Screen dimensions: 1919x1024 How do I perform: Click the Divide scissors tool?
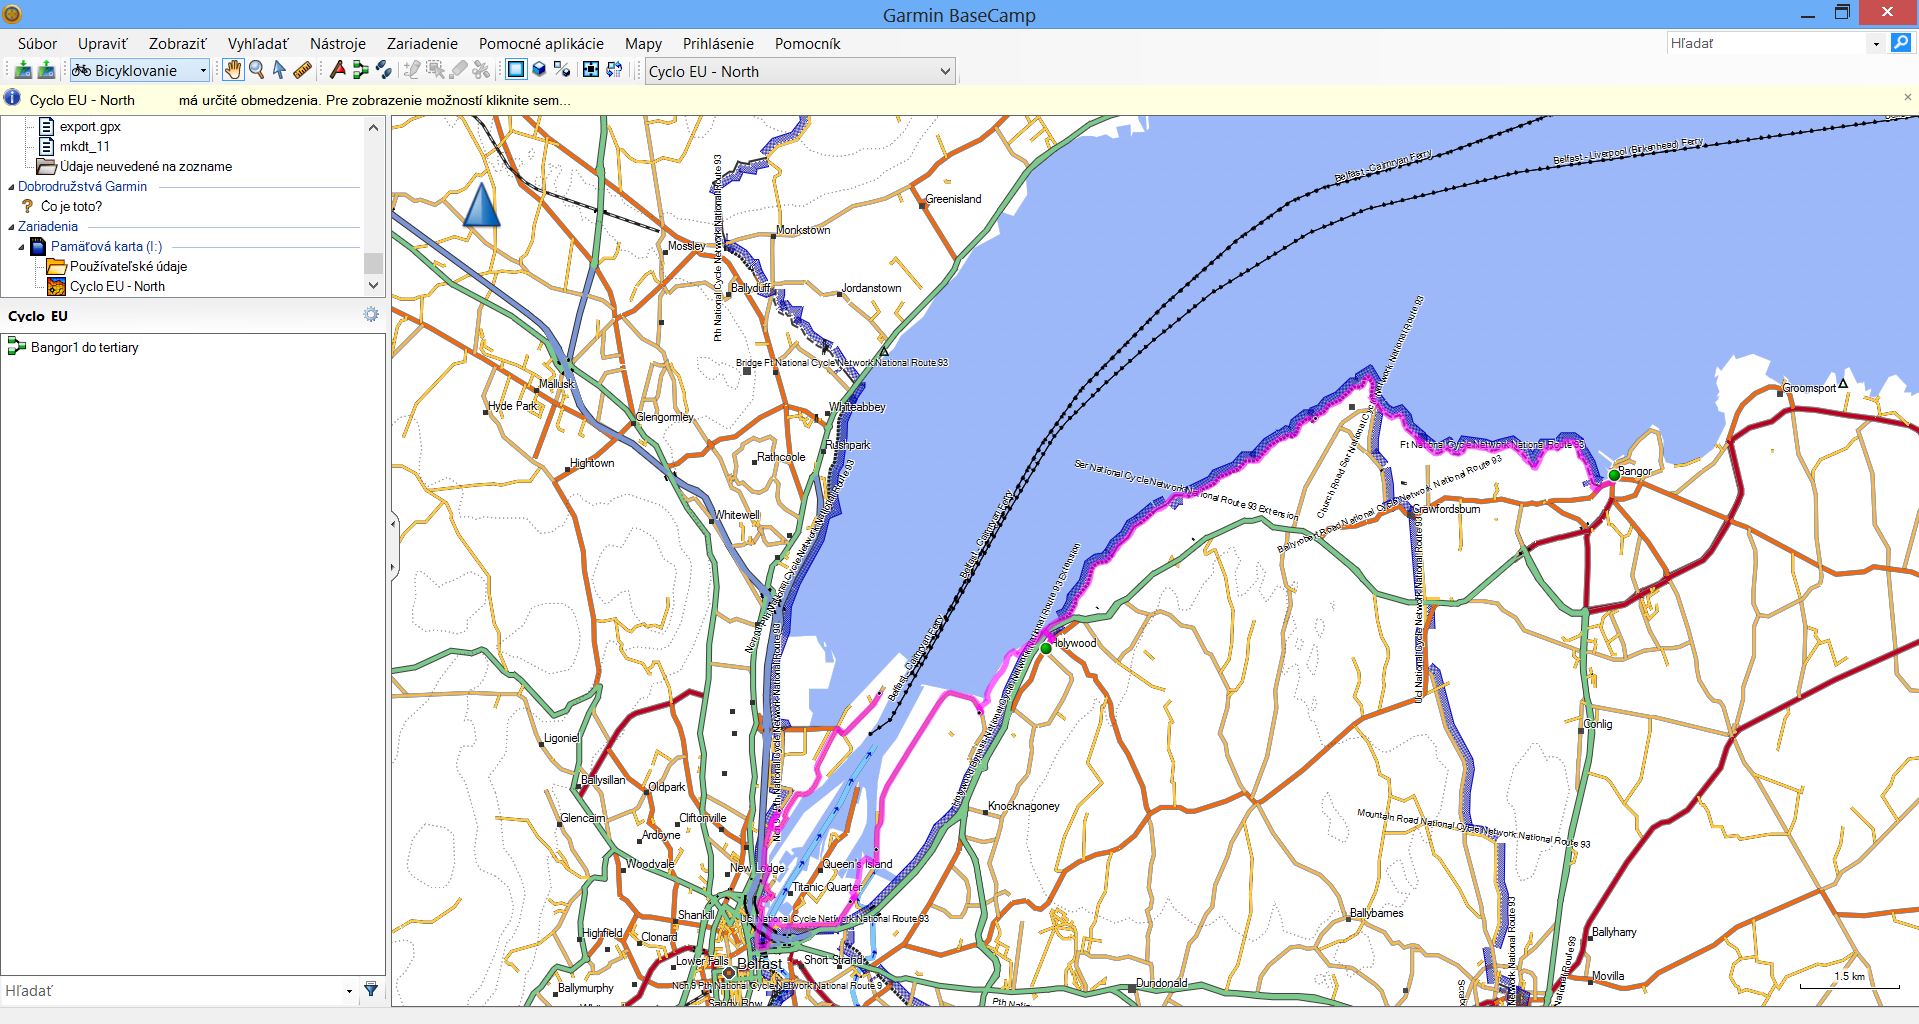(x=481, y=70)
